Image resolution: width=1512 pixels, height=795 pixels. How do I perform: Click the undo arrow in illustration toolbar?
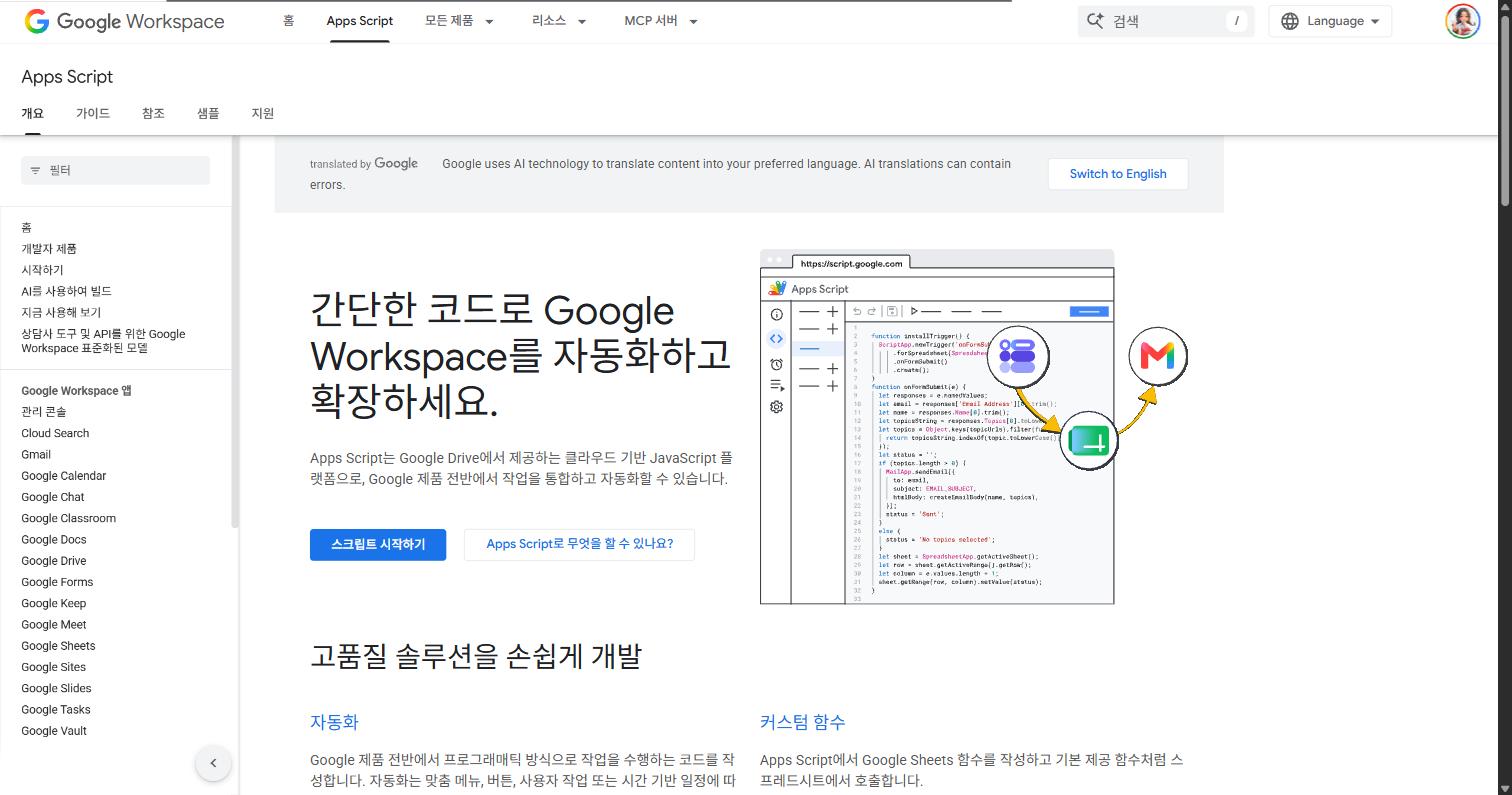(857, 311)
